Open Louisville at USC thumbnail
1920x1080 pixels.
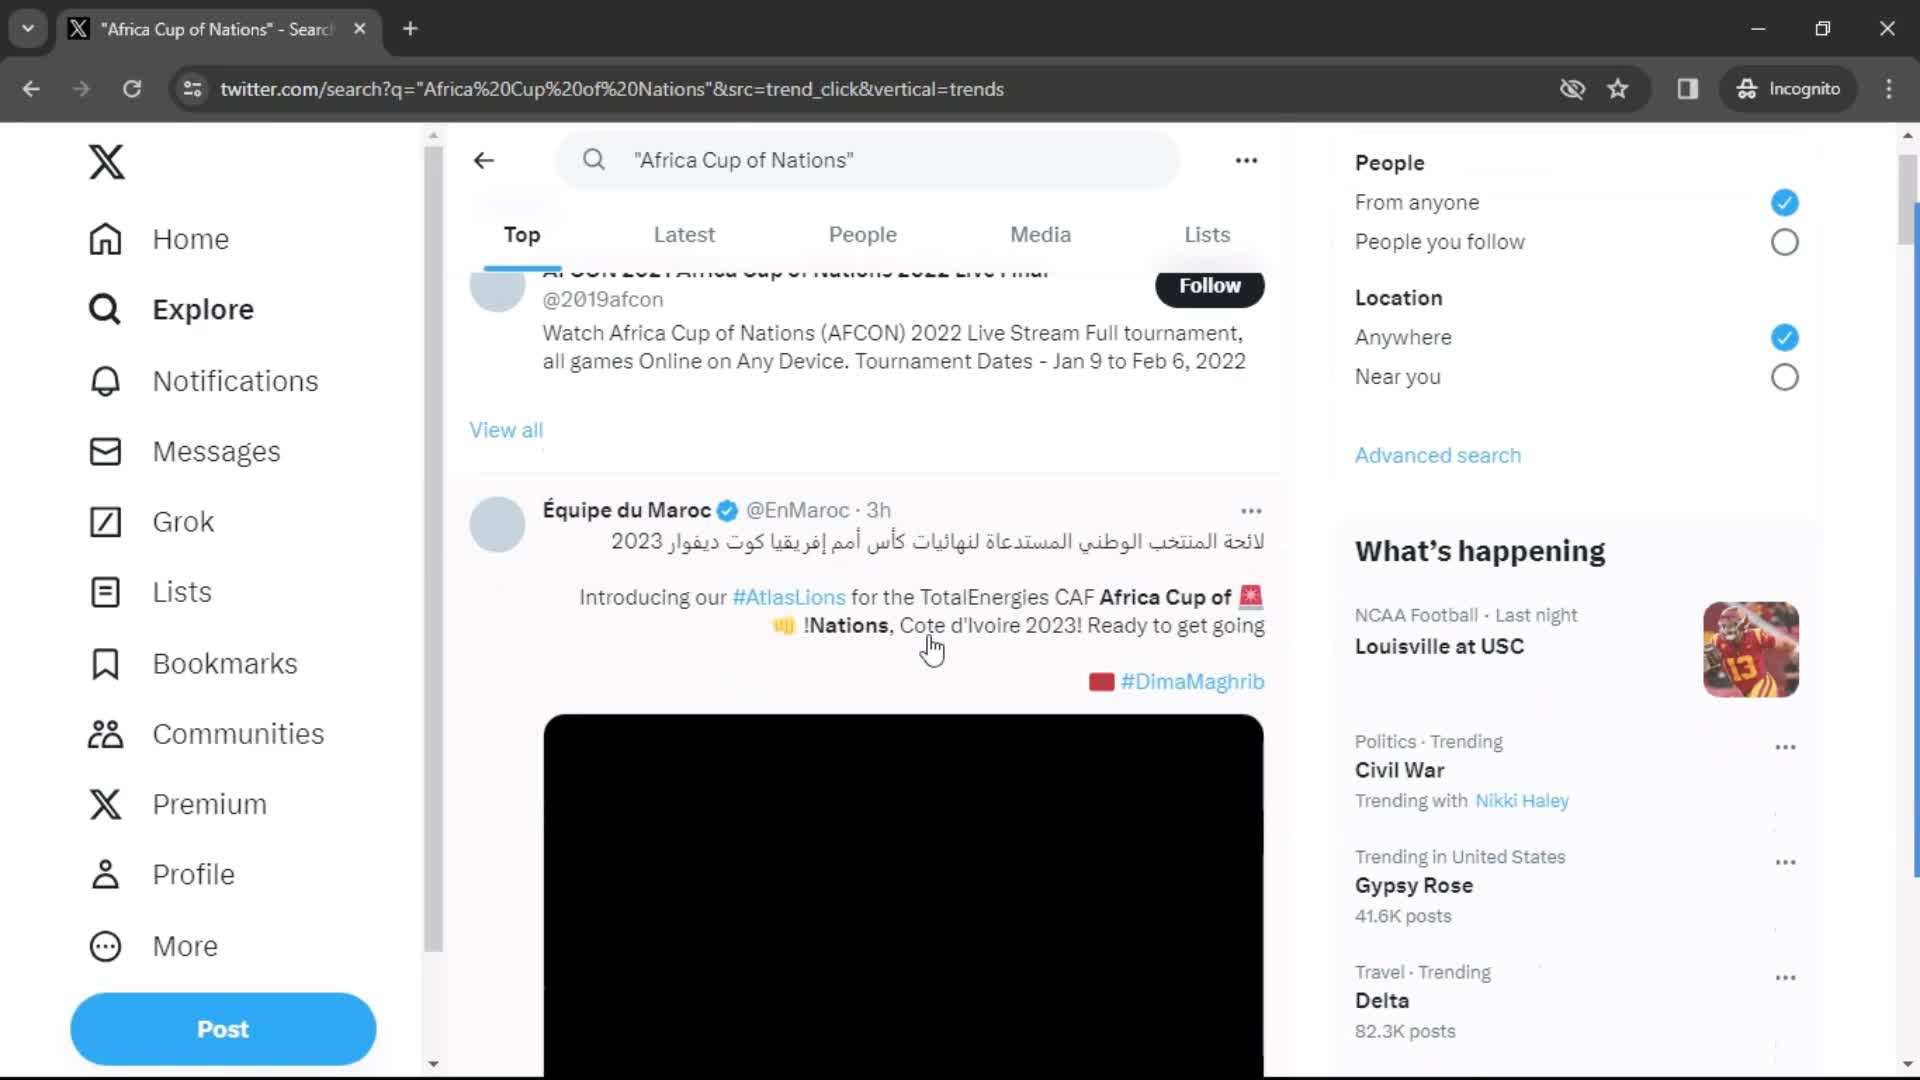point(1750,649)
